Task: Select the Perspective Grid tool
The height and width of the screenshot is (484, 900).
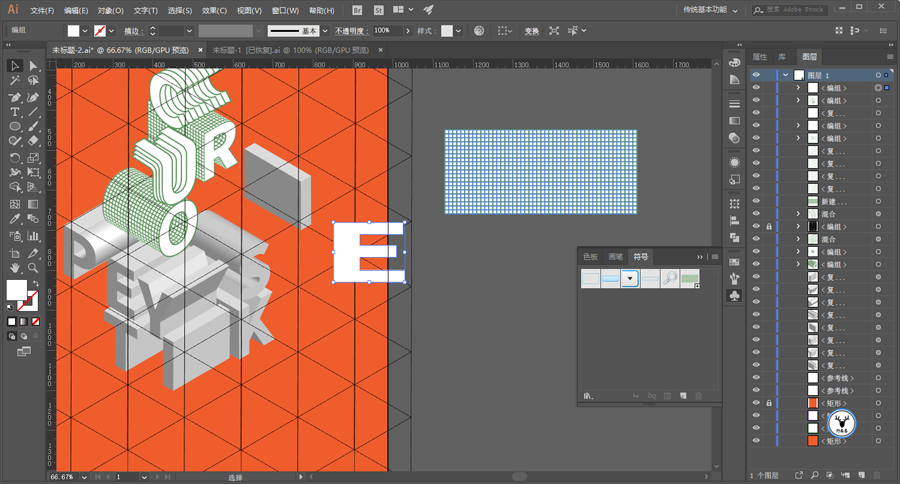Action: coord(33,187)
